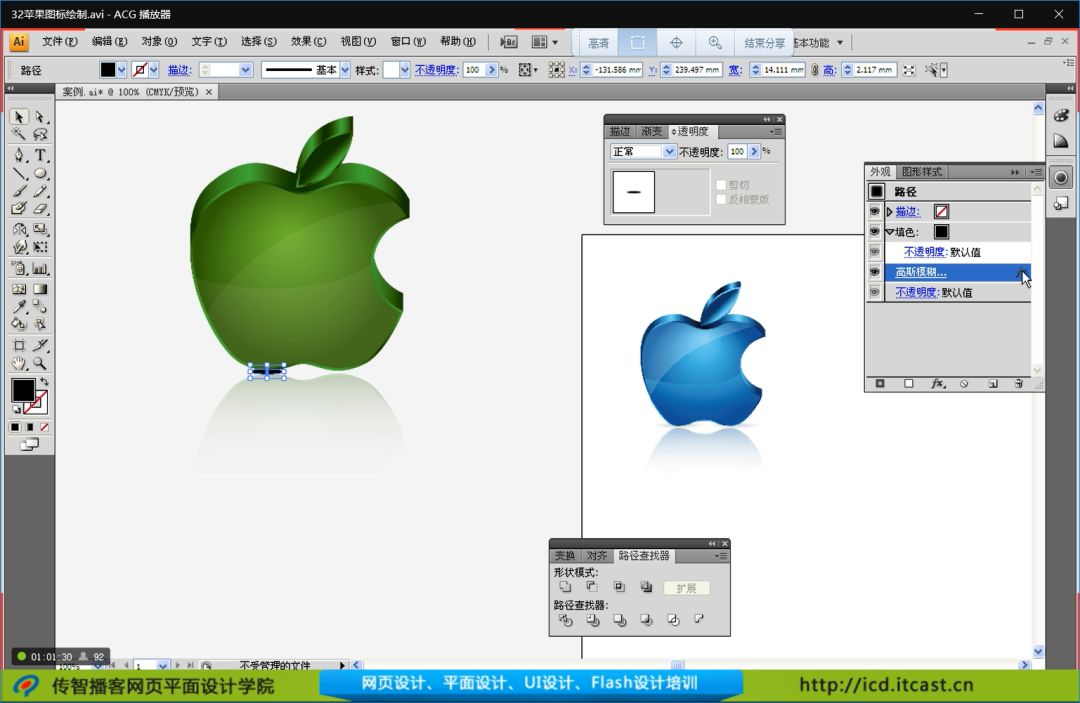The height and width of the screenshot is (703, 1080).
Task: Hide the 高斯模糊 effect via its eye icon
Action: [875, 272]
